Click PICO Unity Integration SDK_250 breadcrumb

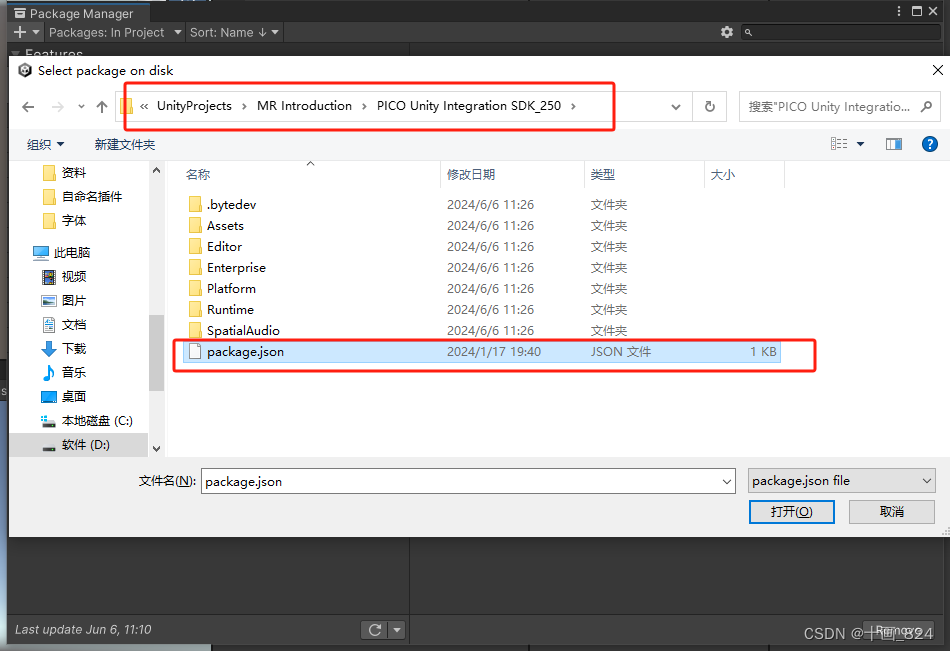[468, 106]
